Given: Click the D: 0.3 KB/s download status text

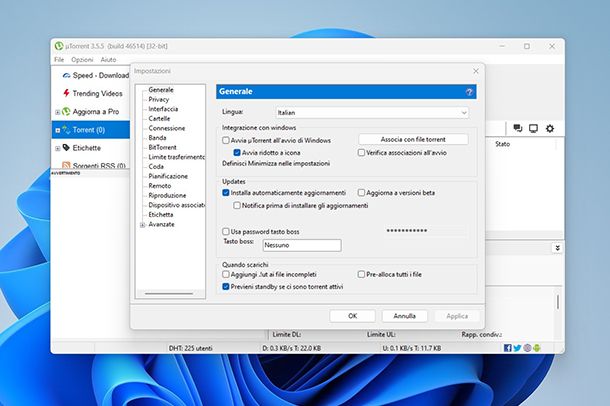Looking at the screenshot, I should coord(291,348).
